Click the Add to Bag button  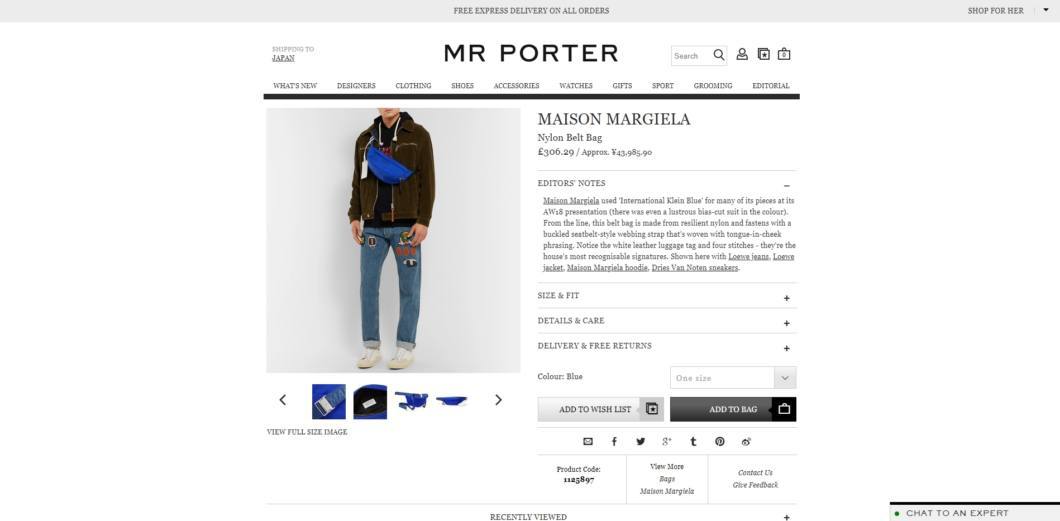tap(733, 410)
